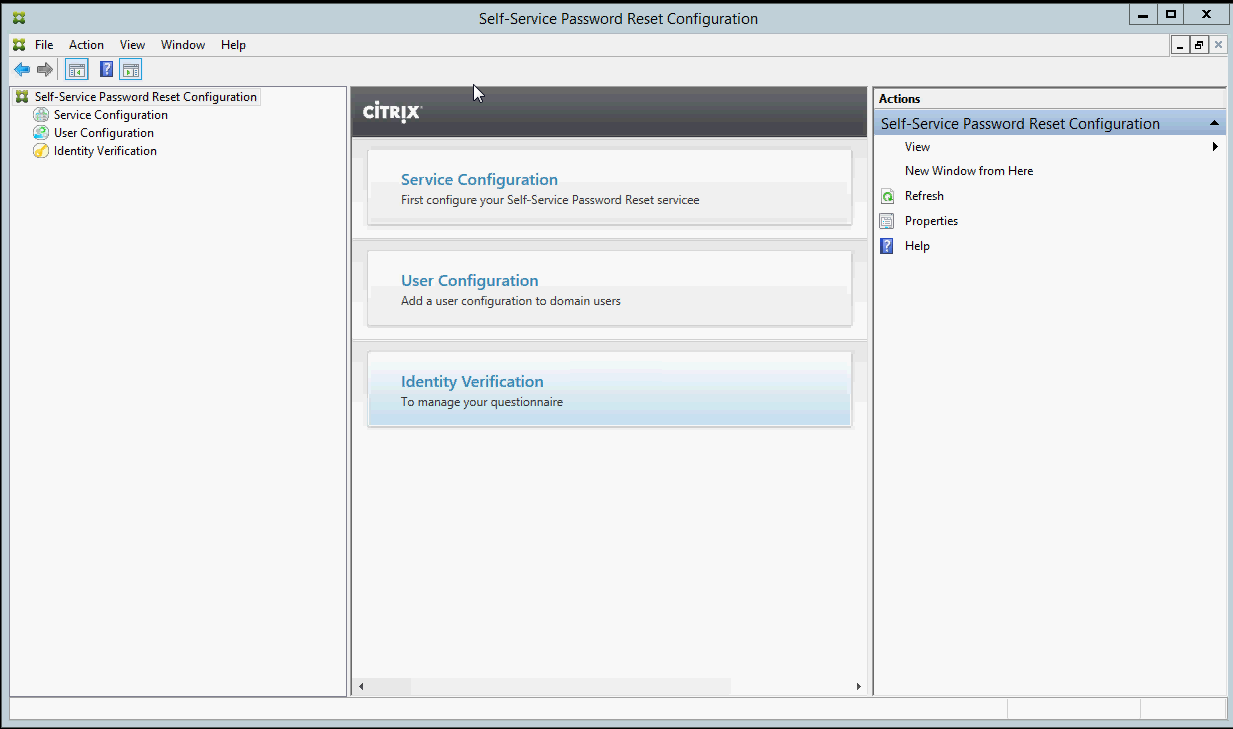Toggle the Show/Hide Console Tree toolbar button
The image size is (1233, 729).
coord(77,70)
